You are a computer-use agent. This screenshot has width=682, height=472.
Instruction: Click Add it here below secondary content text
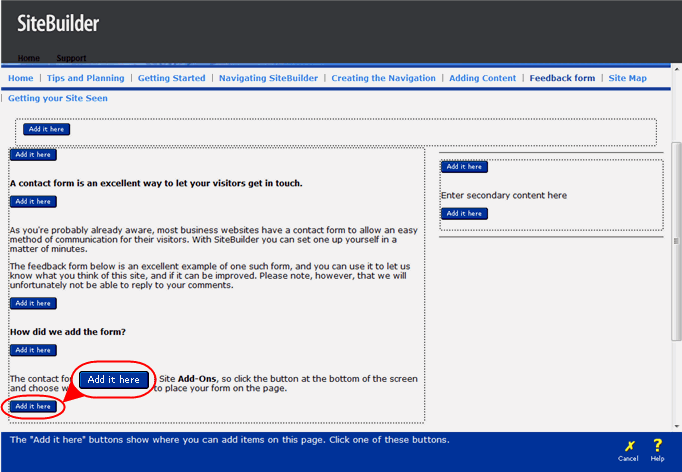(x=464, y=214)
